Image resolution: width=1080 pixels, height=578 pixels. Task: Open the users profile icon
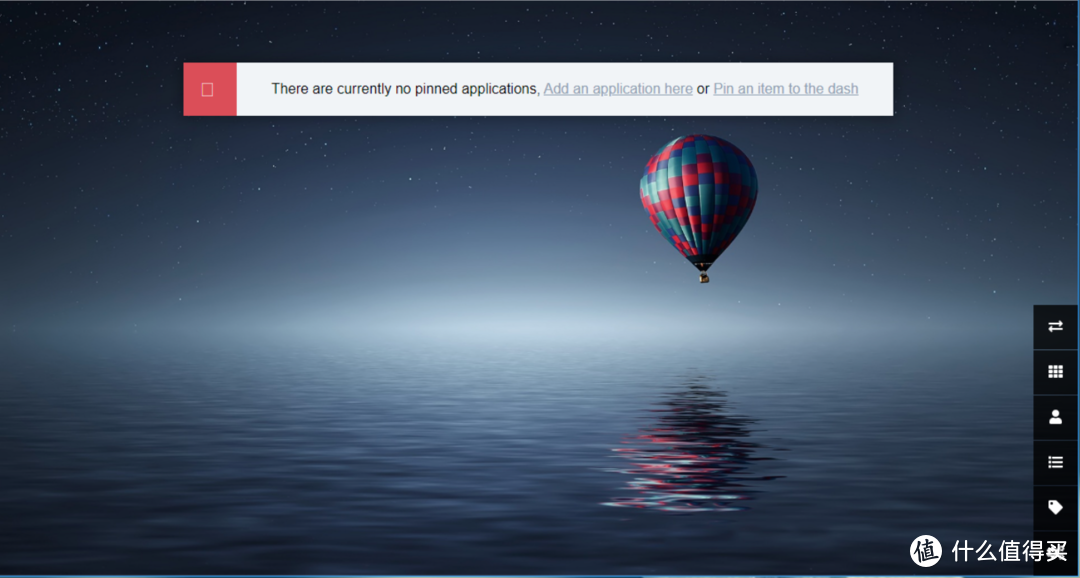click(x=1055, y=417)
